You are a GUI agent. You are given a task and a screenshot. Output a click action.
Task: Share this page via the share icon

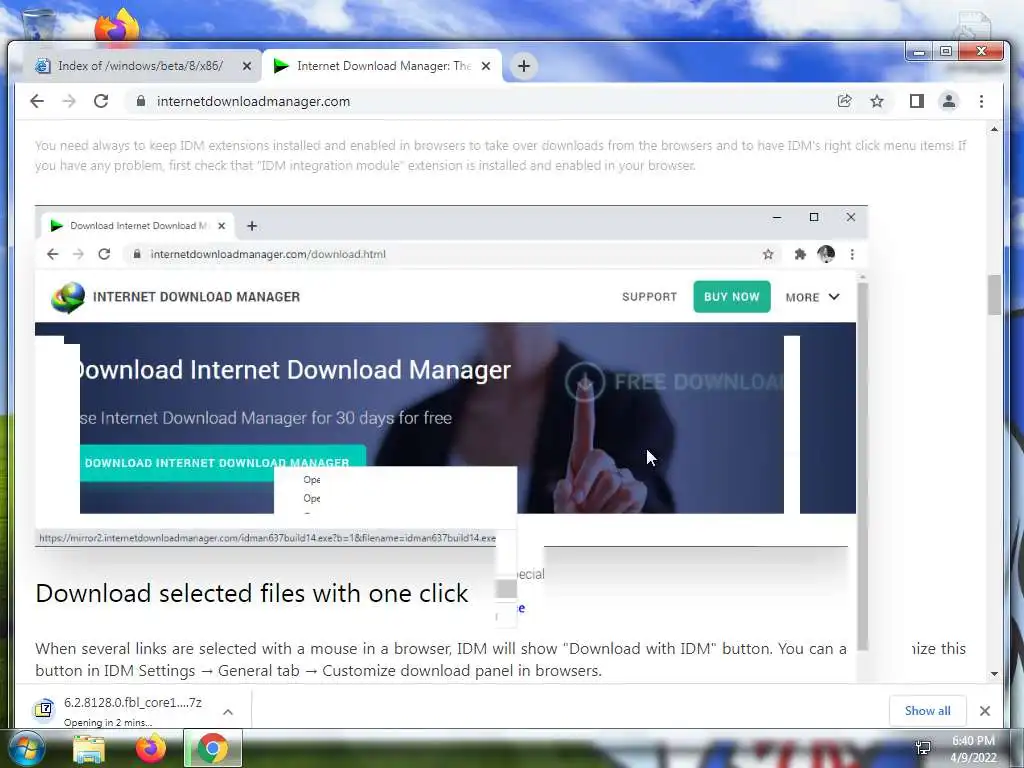[844, 101]
